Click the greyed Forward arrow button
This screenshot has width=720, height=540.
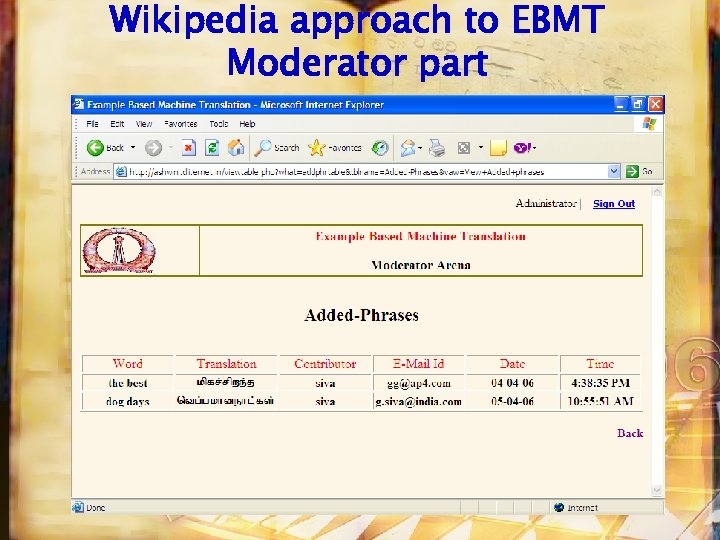pos(153,148)
